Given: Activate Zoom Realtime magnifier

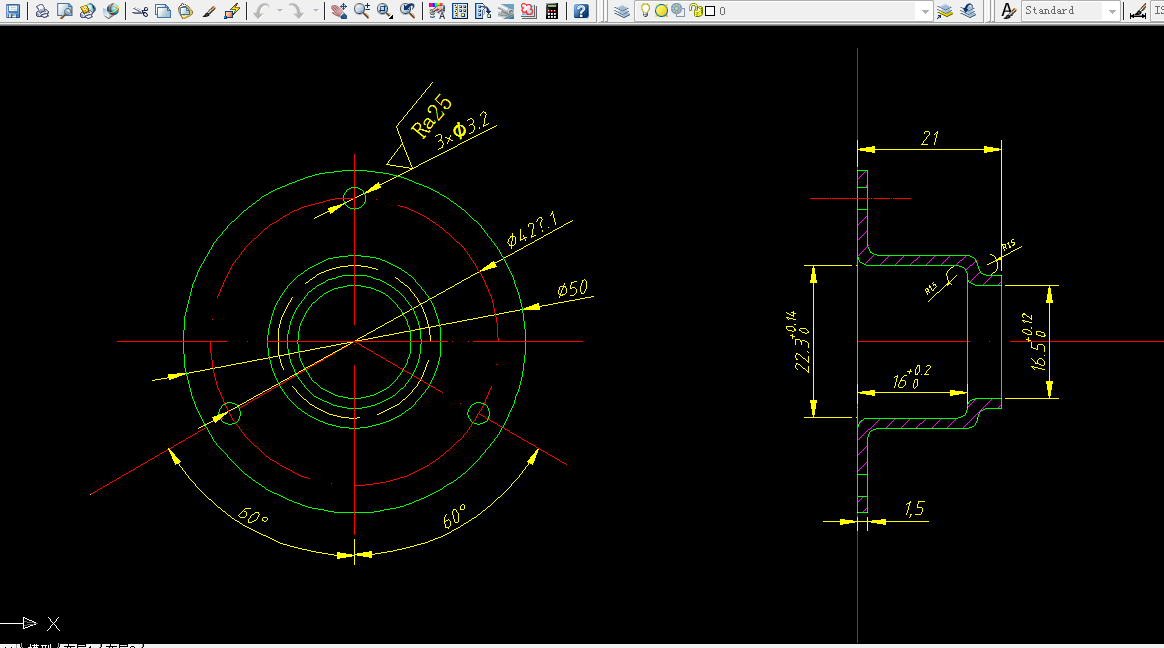Looking at the screenshot, I should tap(362, 10).
